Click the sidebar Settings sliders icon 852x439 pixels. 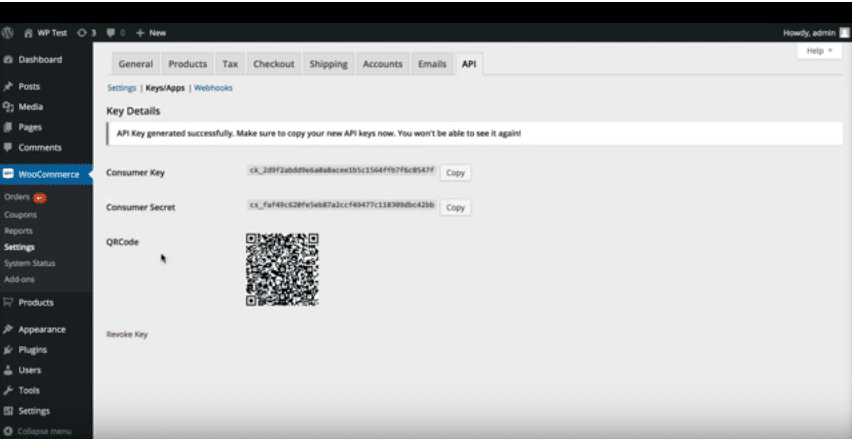[x=8, y=411]
